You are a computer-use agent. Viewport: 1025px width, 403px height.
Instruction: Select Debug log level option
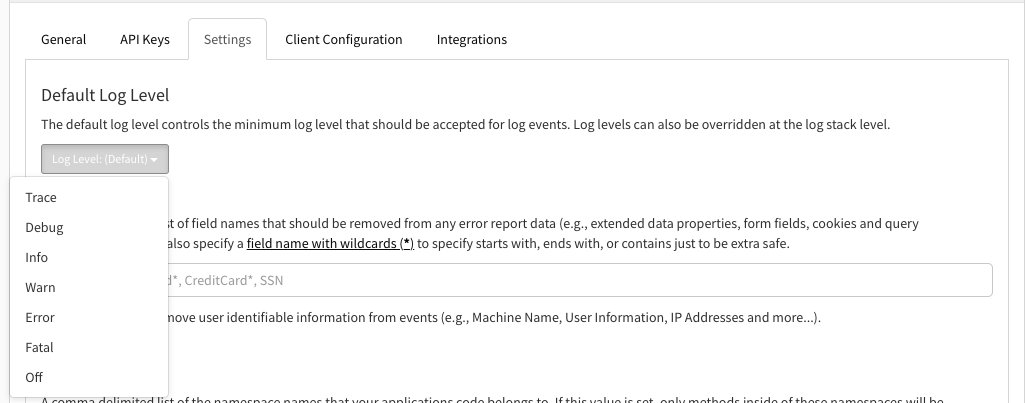[x=44, y=228]
